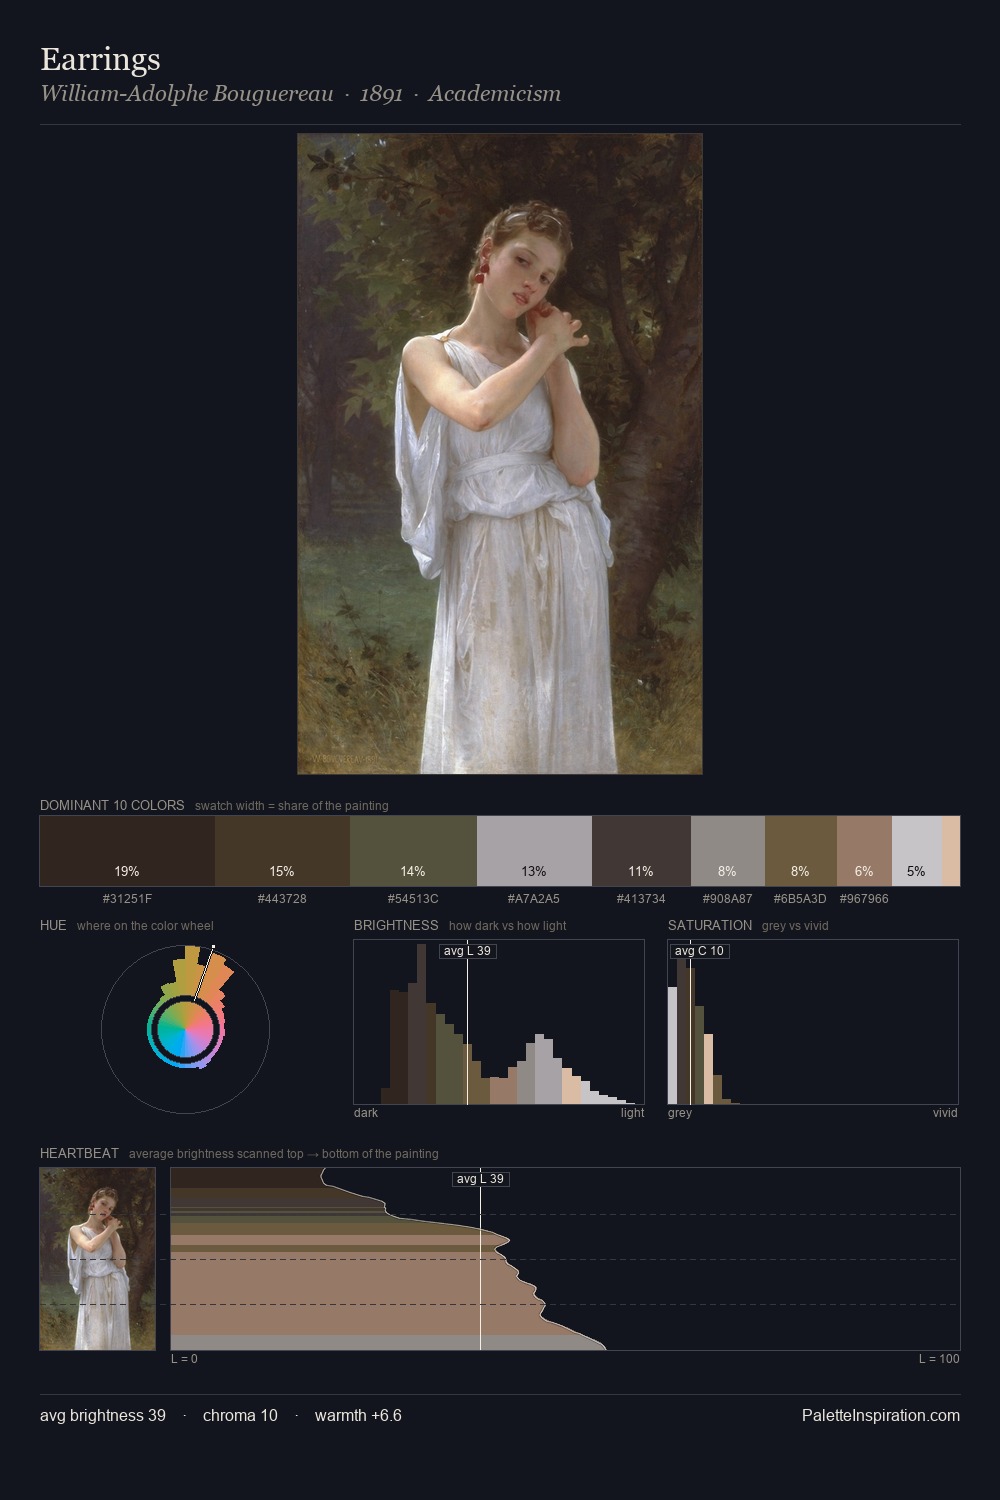1000x1500 pixels.
Task: Click the tallest dark bar in the brightness histogram
Action: click(421, 1024)
